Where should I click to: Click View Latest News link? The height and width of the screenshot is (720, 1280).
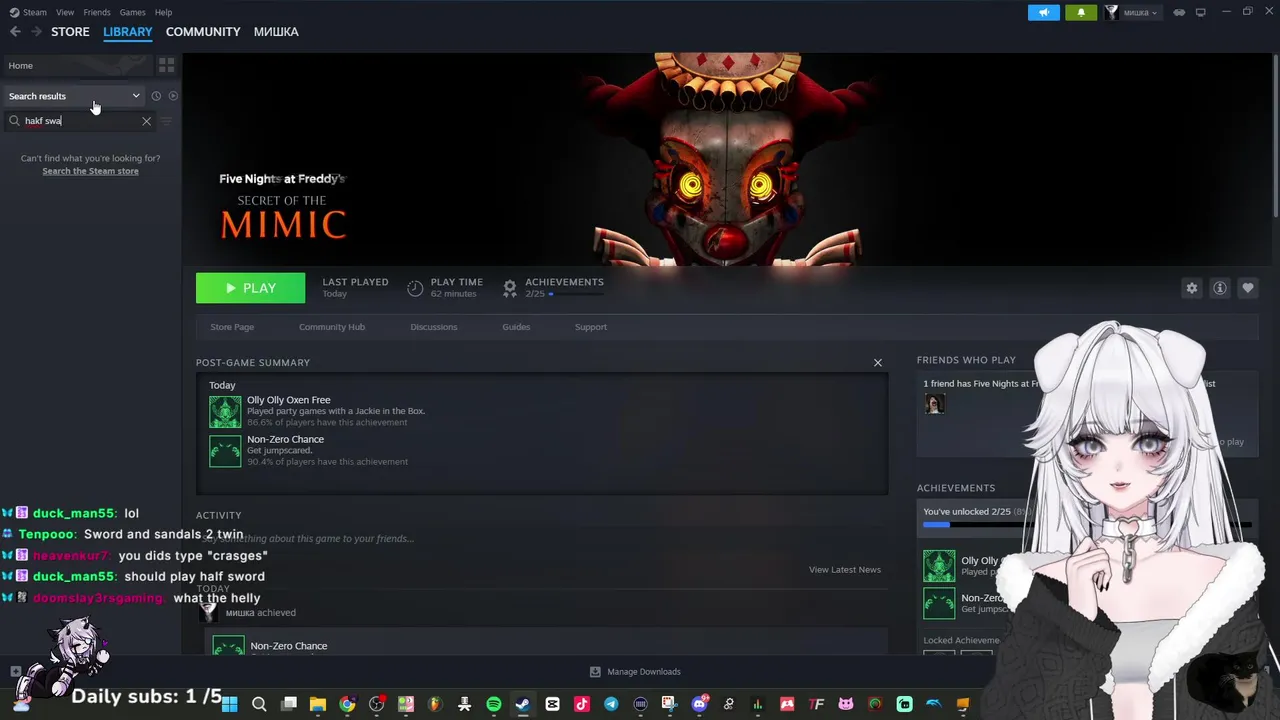(845, 570)
